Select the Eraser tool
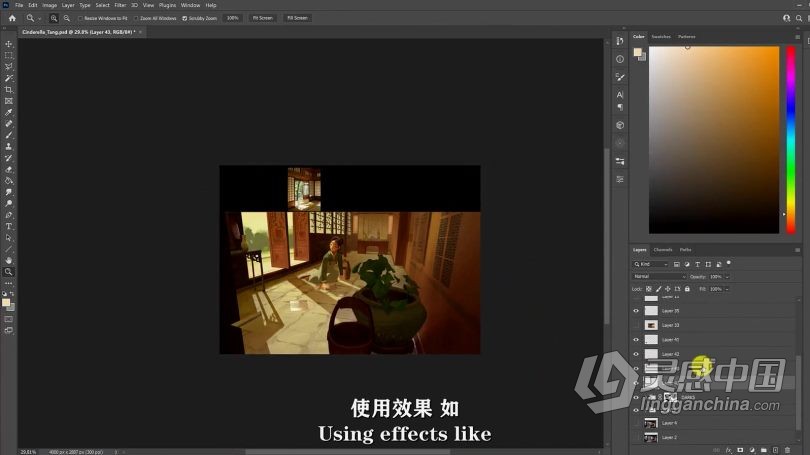This screenshot has width=810, height=455. point(9,169)
